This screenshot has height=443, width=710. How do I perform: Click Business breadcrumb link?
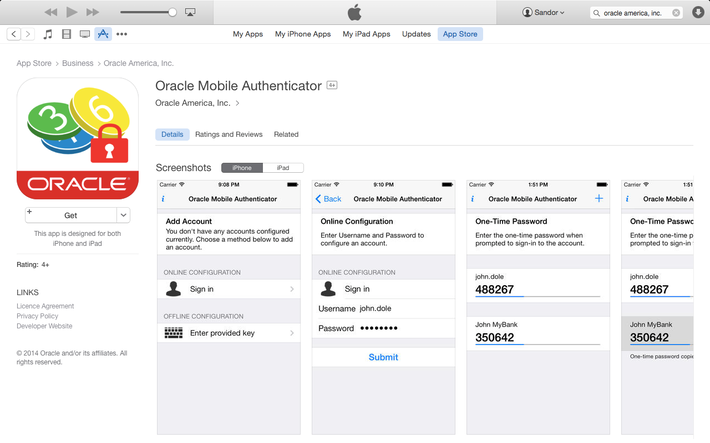(x=77, y=63)
